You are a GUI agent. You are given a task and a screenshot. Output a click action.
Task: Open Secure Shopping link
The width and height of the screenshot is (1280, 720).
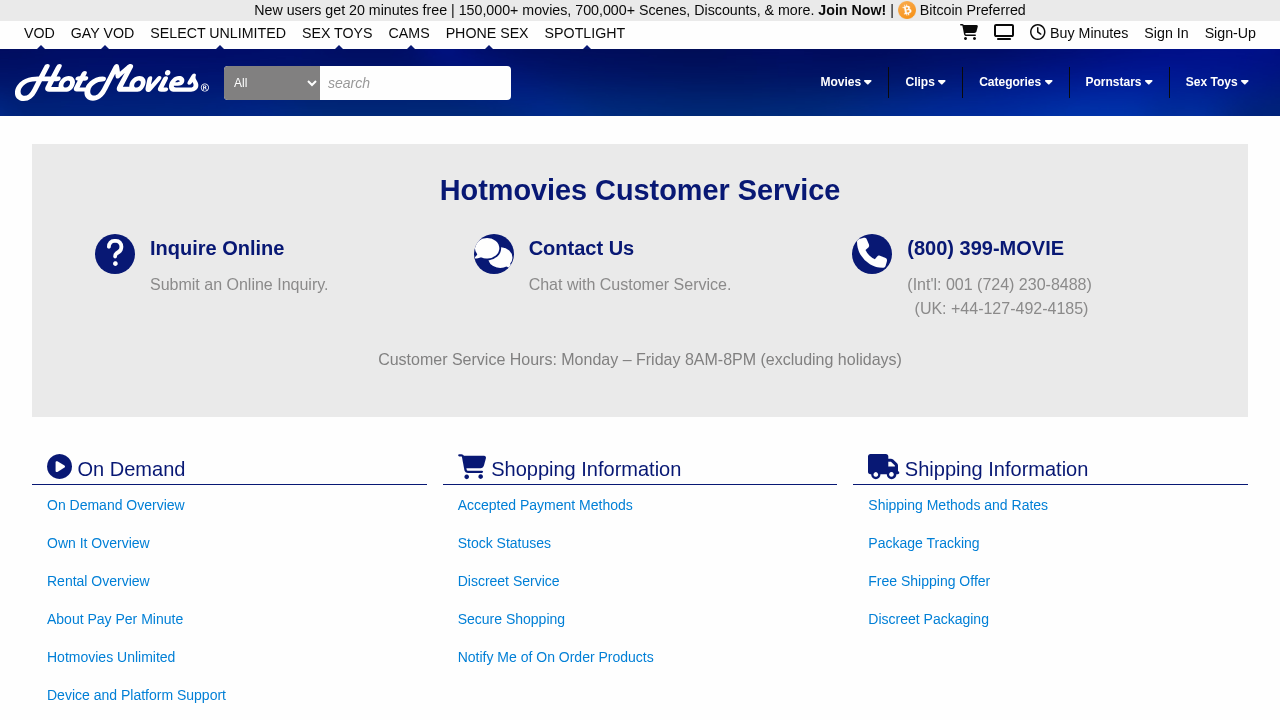[511, 619]
